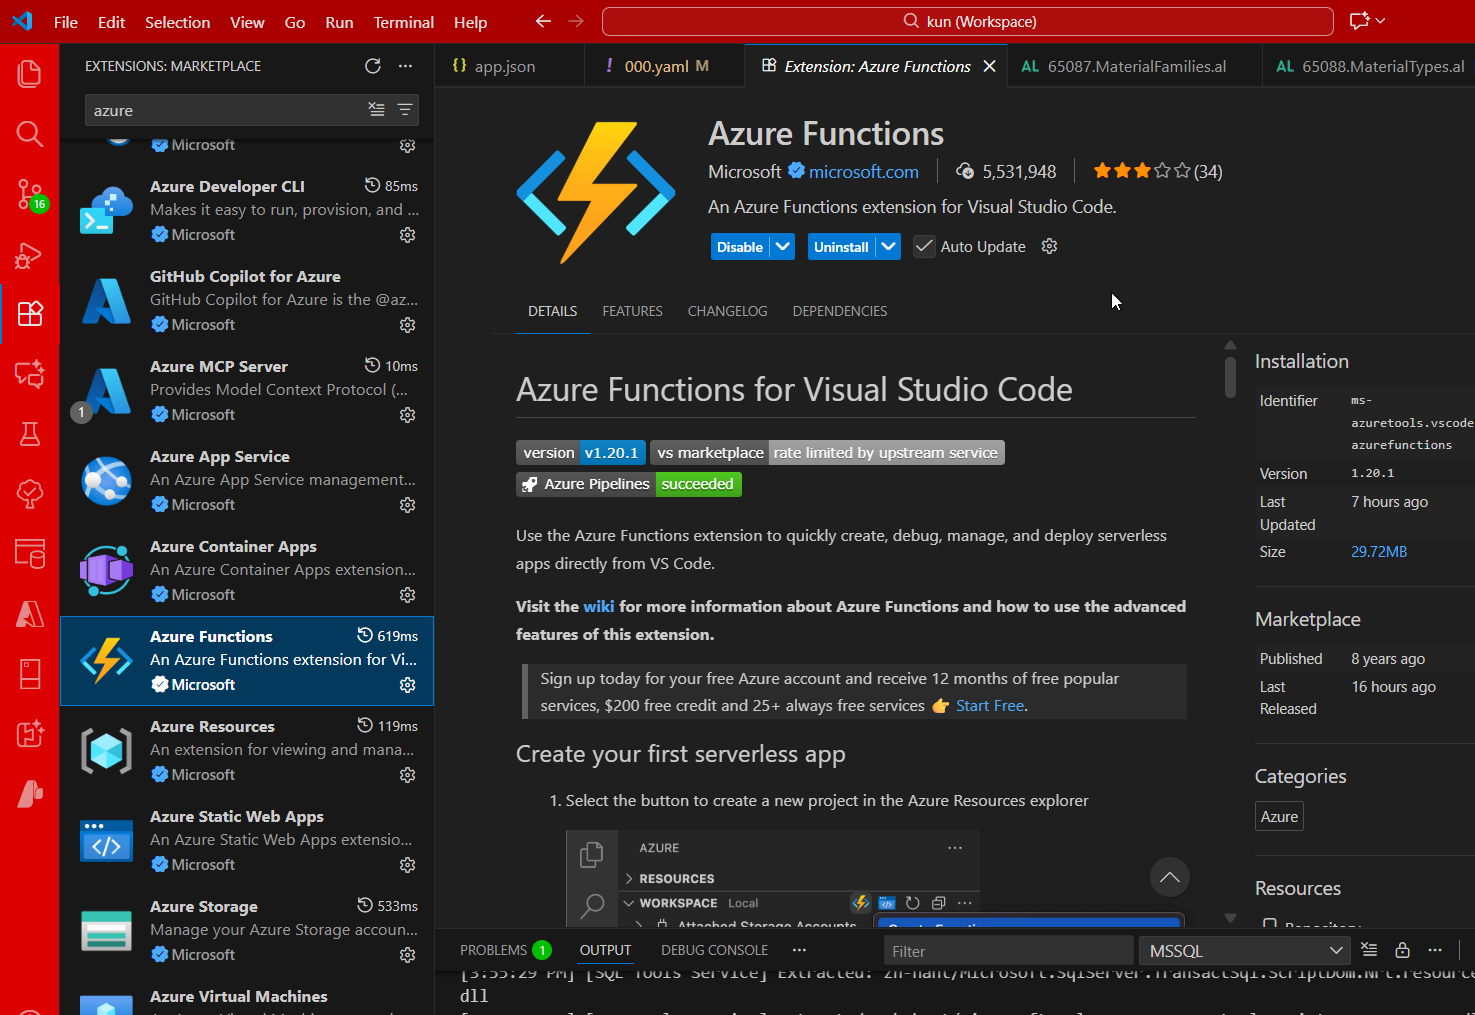Select Azure Storage extension in list

point(247,931)
